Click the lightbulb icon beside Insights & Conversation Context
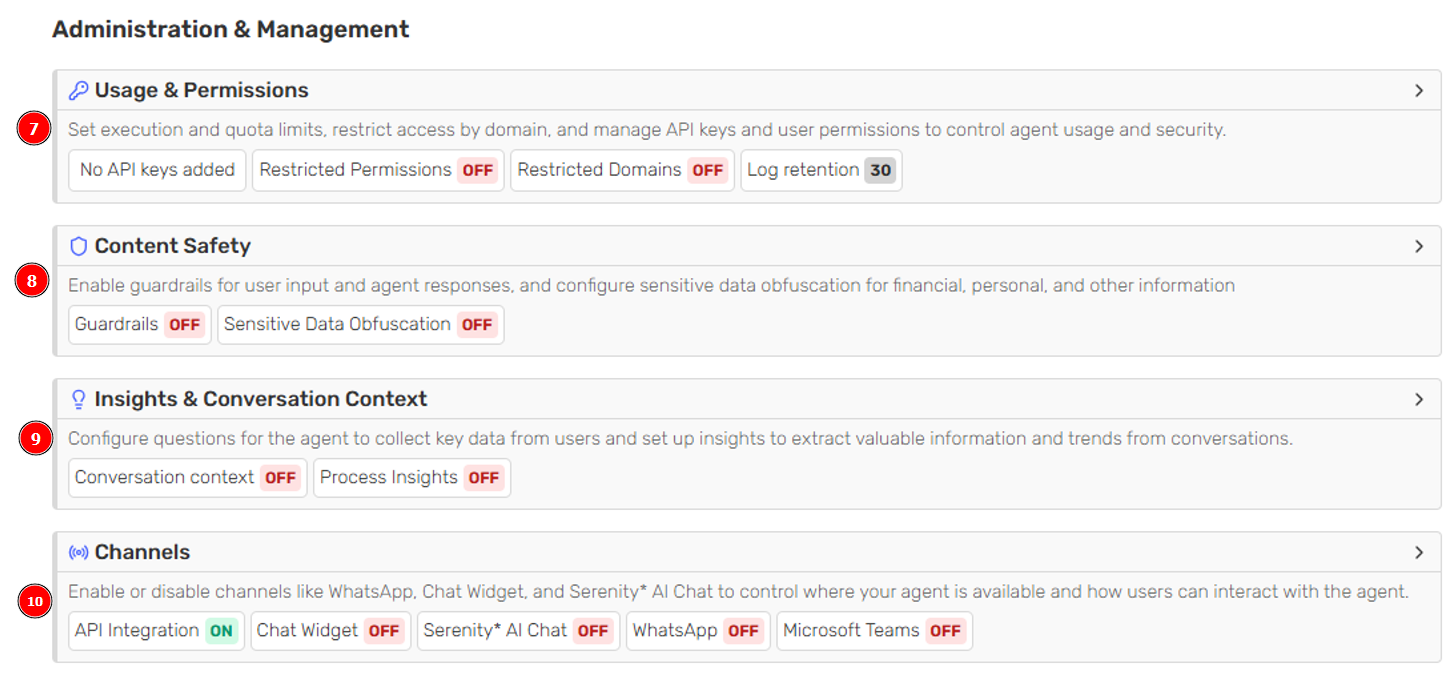The image size is (1456, 682). (78, 399)
